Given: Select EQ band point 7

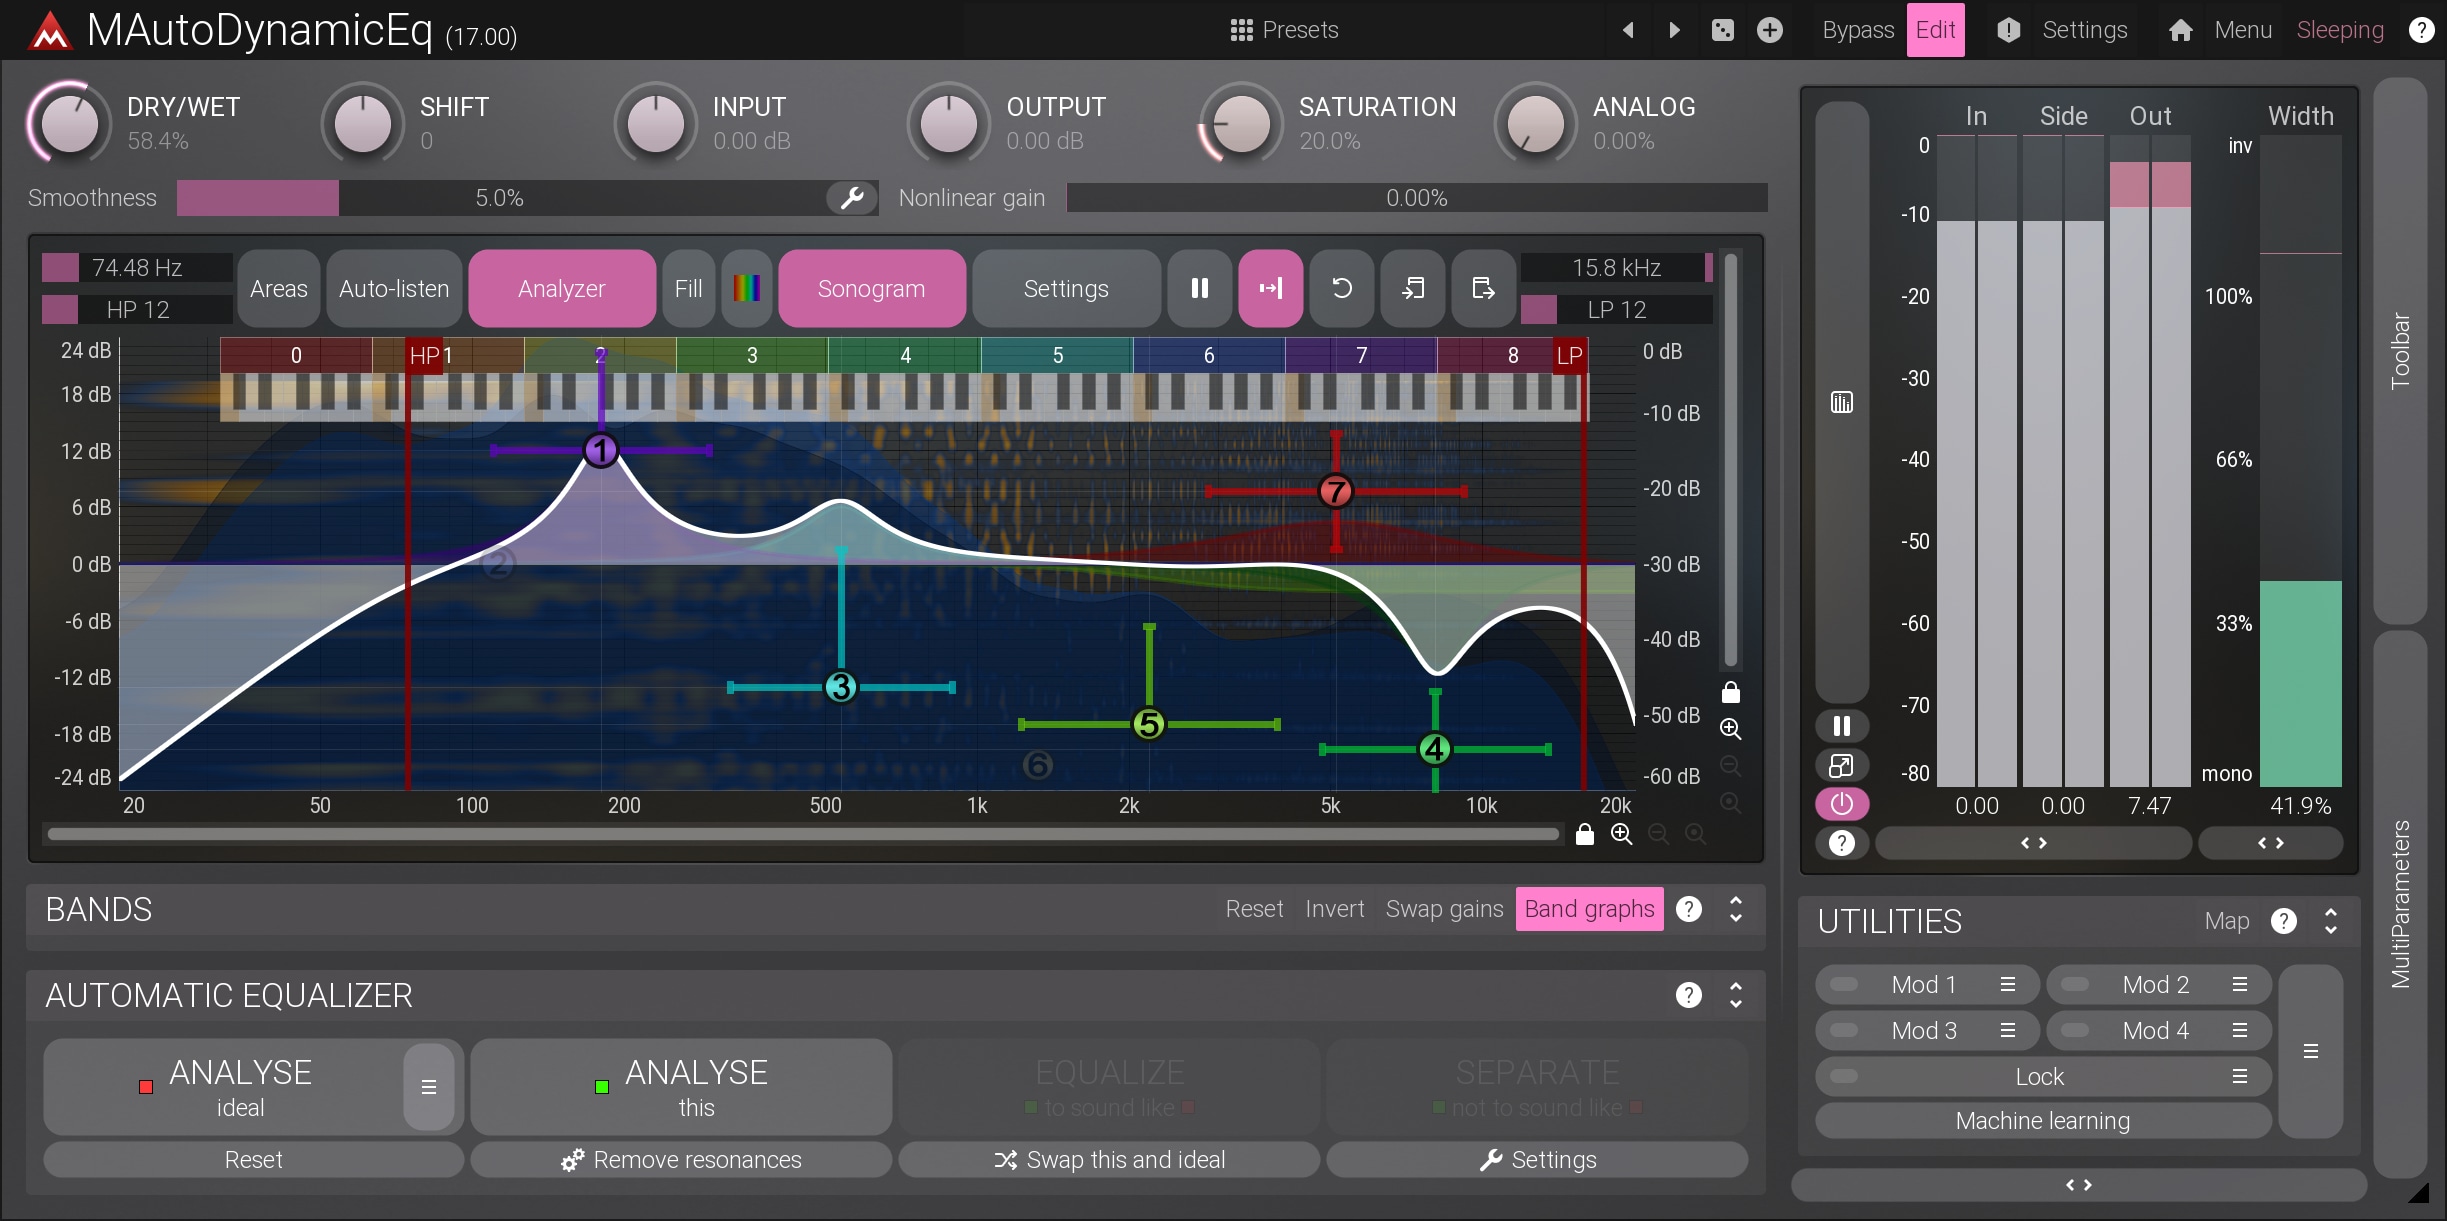Looking at the screenshot, I should (x=1335, y=491).
